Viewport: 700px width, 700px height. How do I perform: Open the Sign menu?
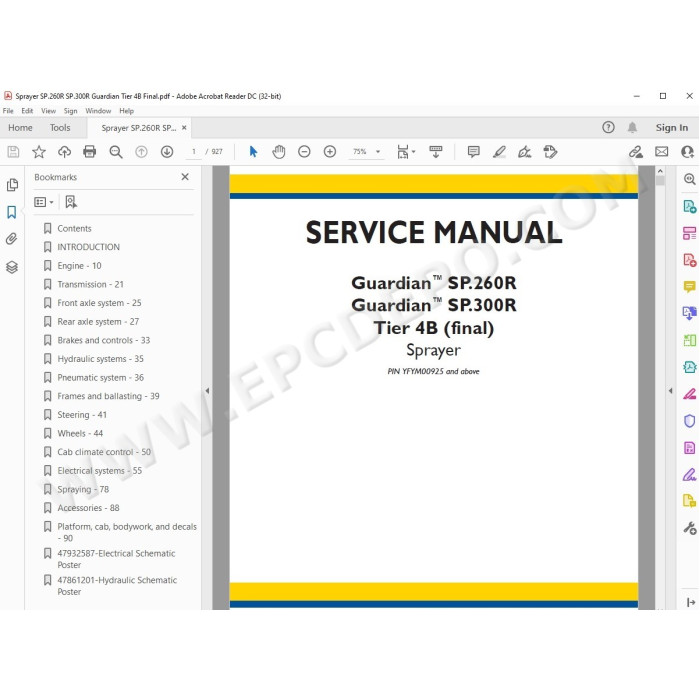71,111
